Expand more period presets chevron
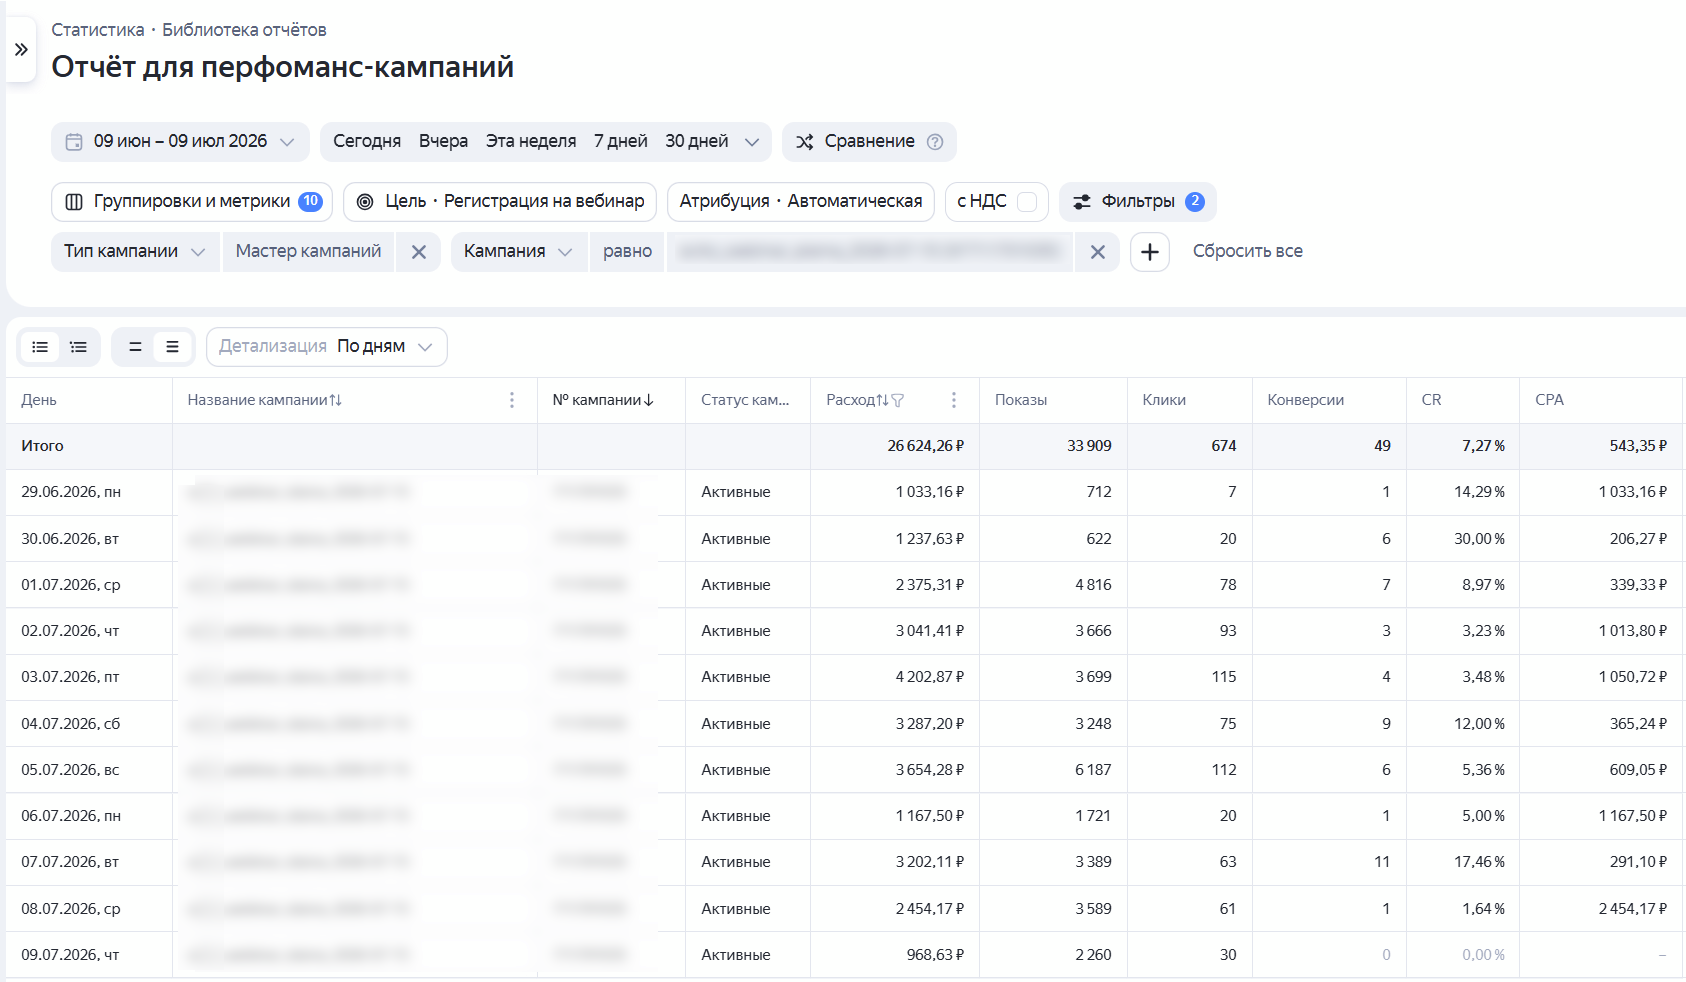This screenshot has height=982, width=1686. coord(752,142)
